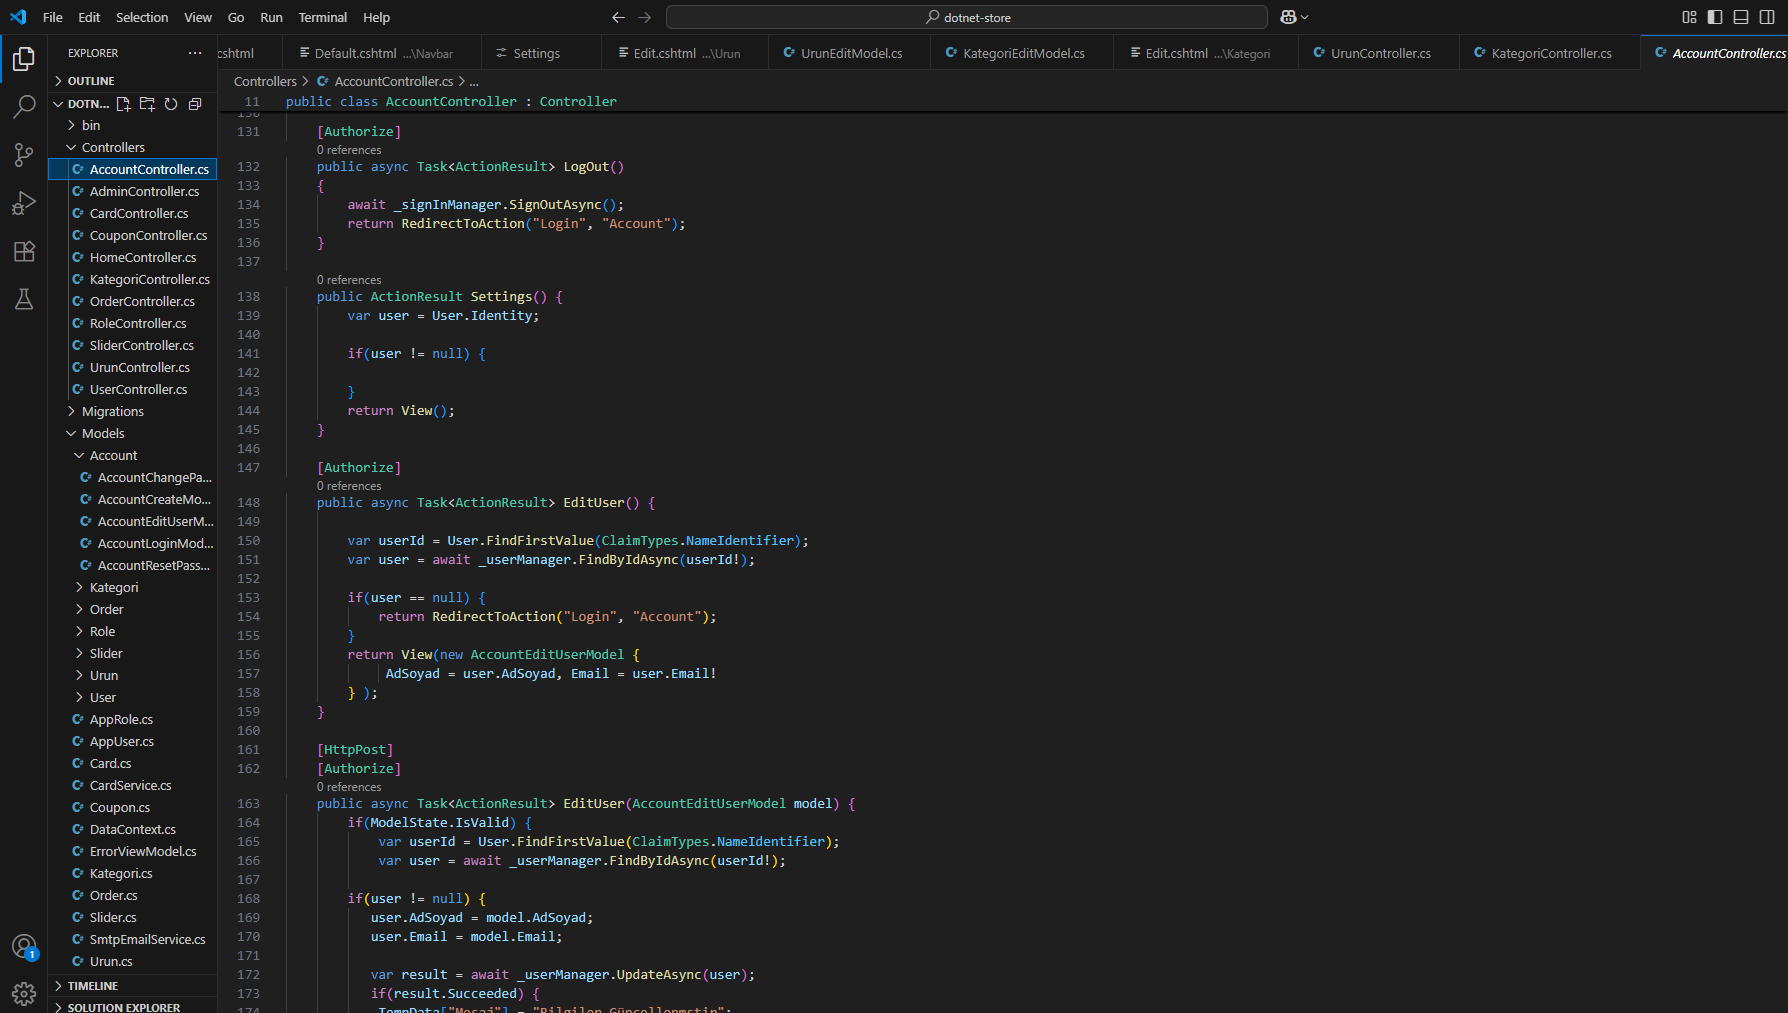This screenshot has width=1788, height=1013.
Task: Expand the Slider model folder
Action: click(x=132, y=653)
